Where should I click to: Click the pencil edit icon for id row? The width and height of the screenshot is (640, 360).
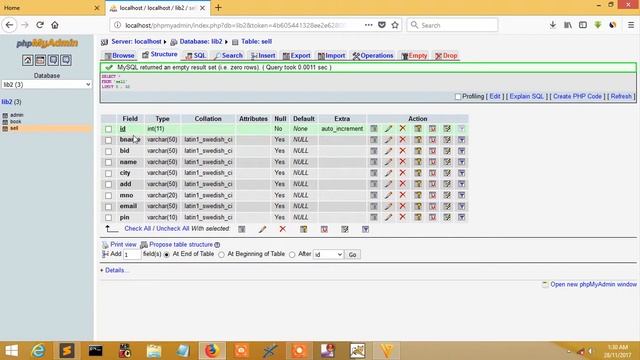pos(388,129)
